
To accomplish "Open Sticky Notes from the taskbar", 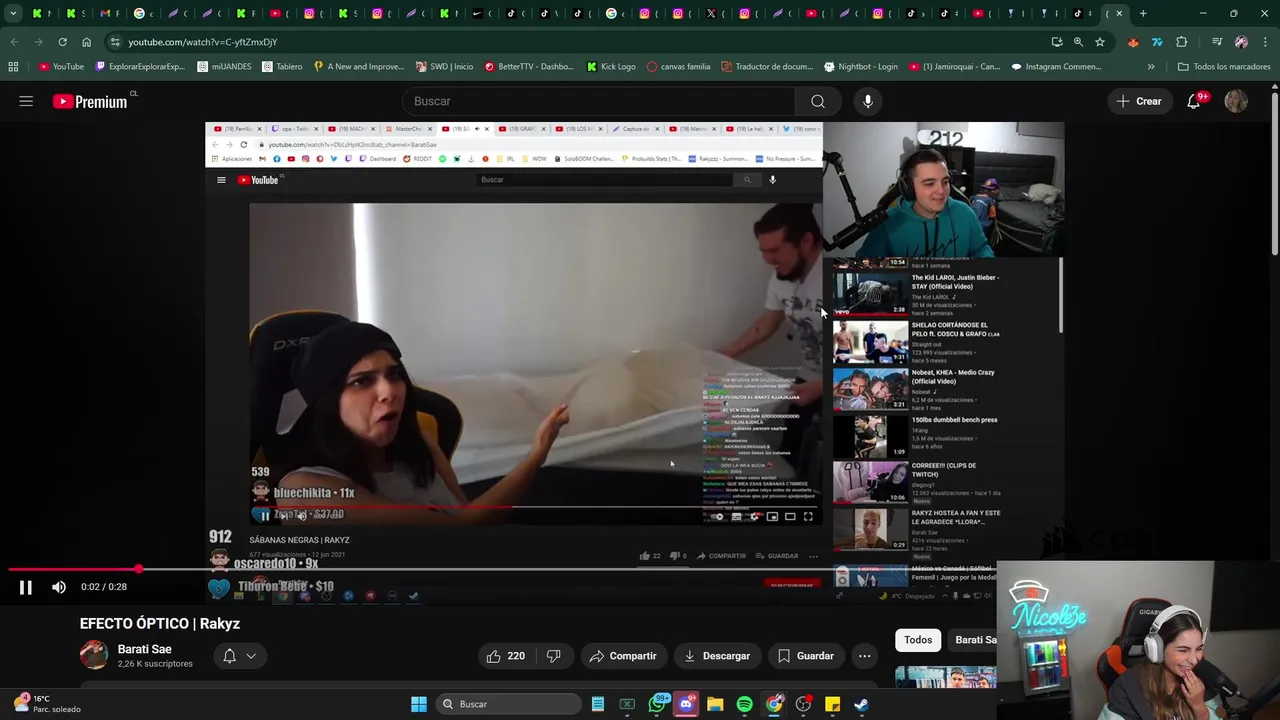I will [x=832, y=704].
